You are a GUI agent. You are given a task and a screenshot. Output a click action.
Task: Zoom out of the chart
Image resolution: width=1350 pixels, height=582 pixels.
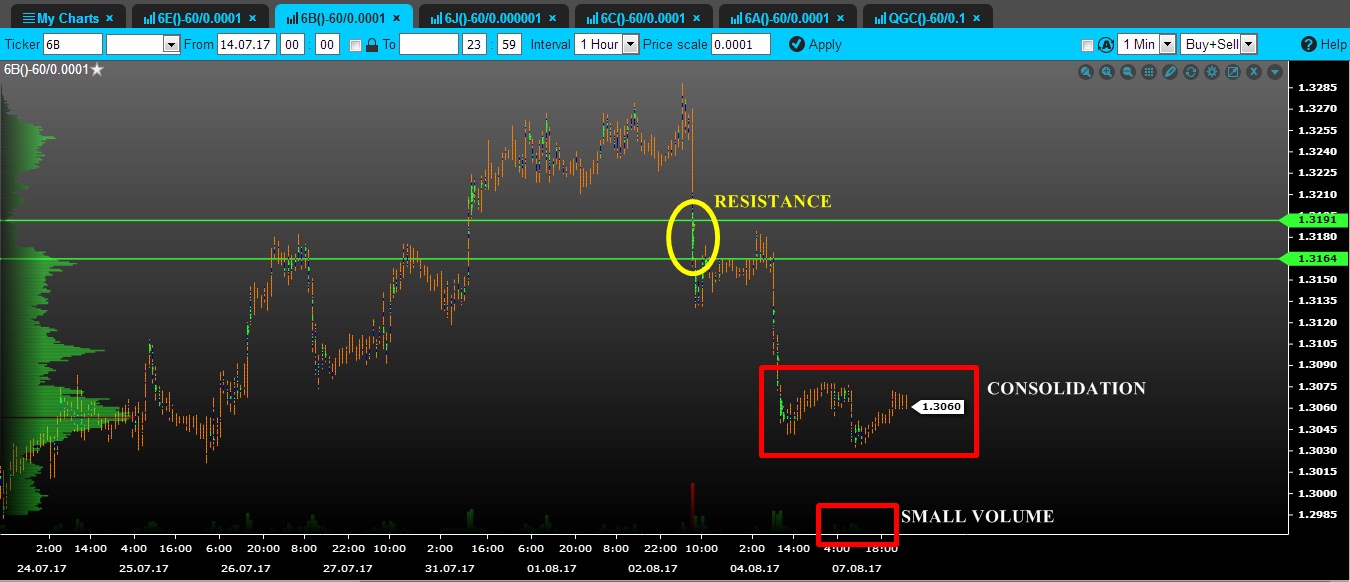(x=1128, y=72)
